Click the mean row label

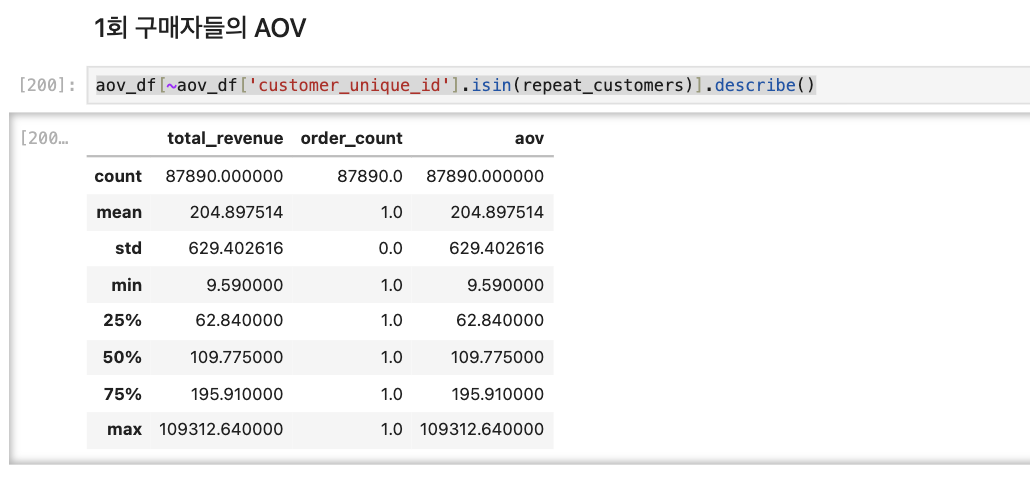click(119, 212)
